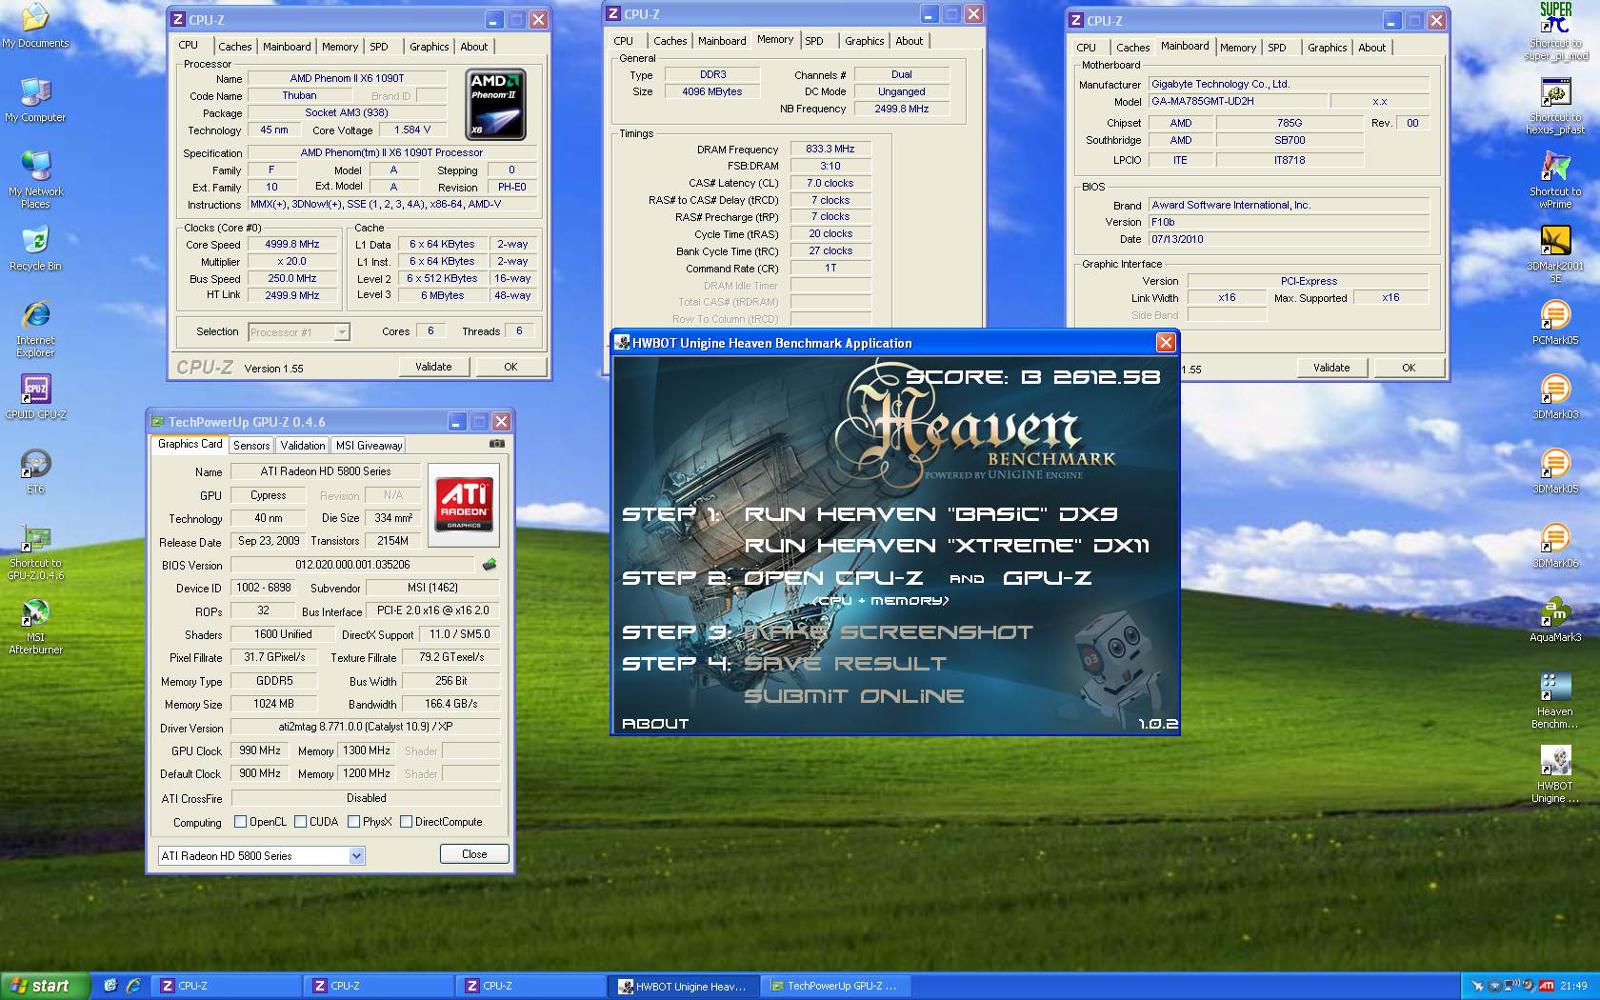This screenshot has height=1000, width=1600.
Task: Close the HWBOT Heaven Benchmark window
Action: point(1165,343)
